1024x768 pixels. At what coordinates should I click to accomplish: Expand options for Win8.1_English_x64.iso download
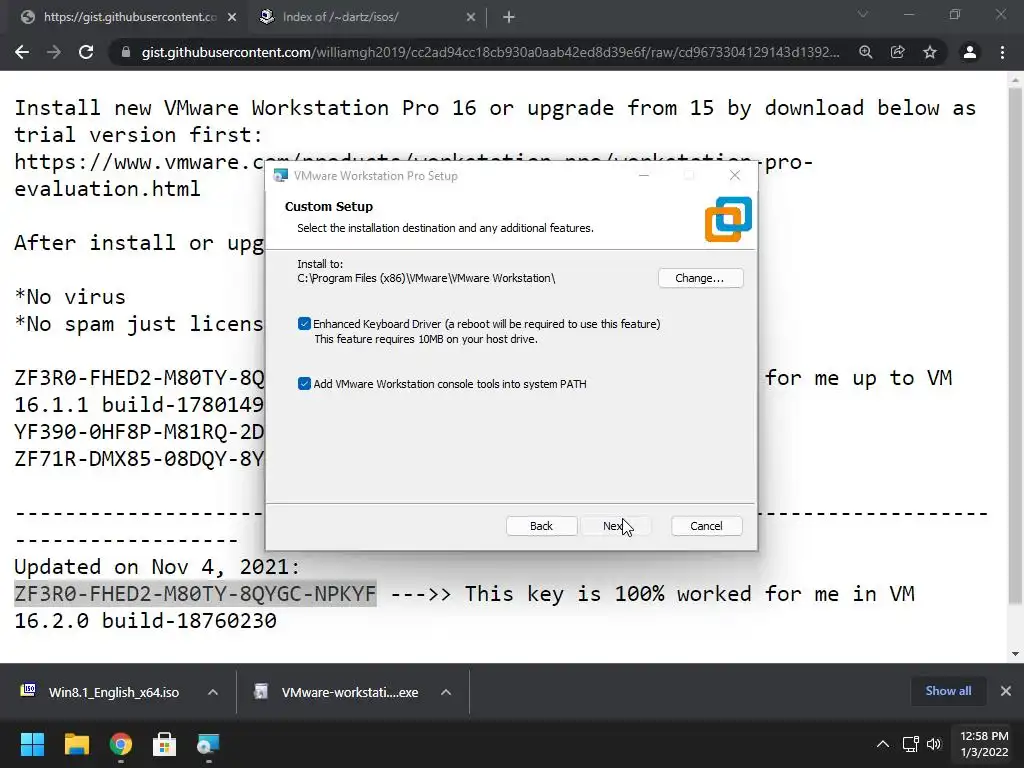point(213,692)
